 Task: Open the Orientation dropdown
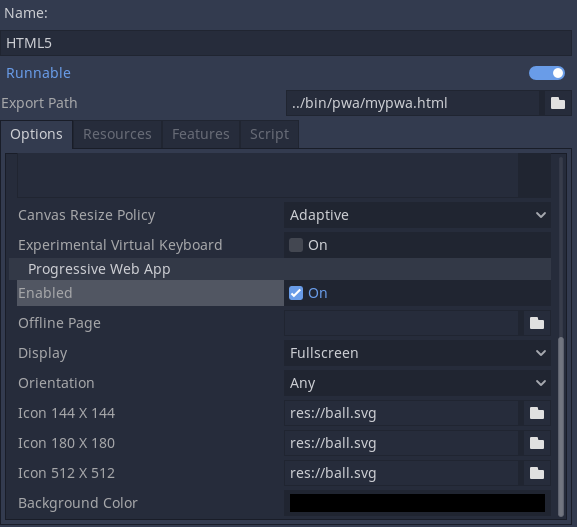point(417,383)
